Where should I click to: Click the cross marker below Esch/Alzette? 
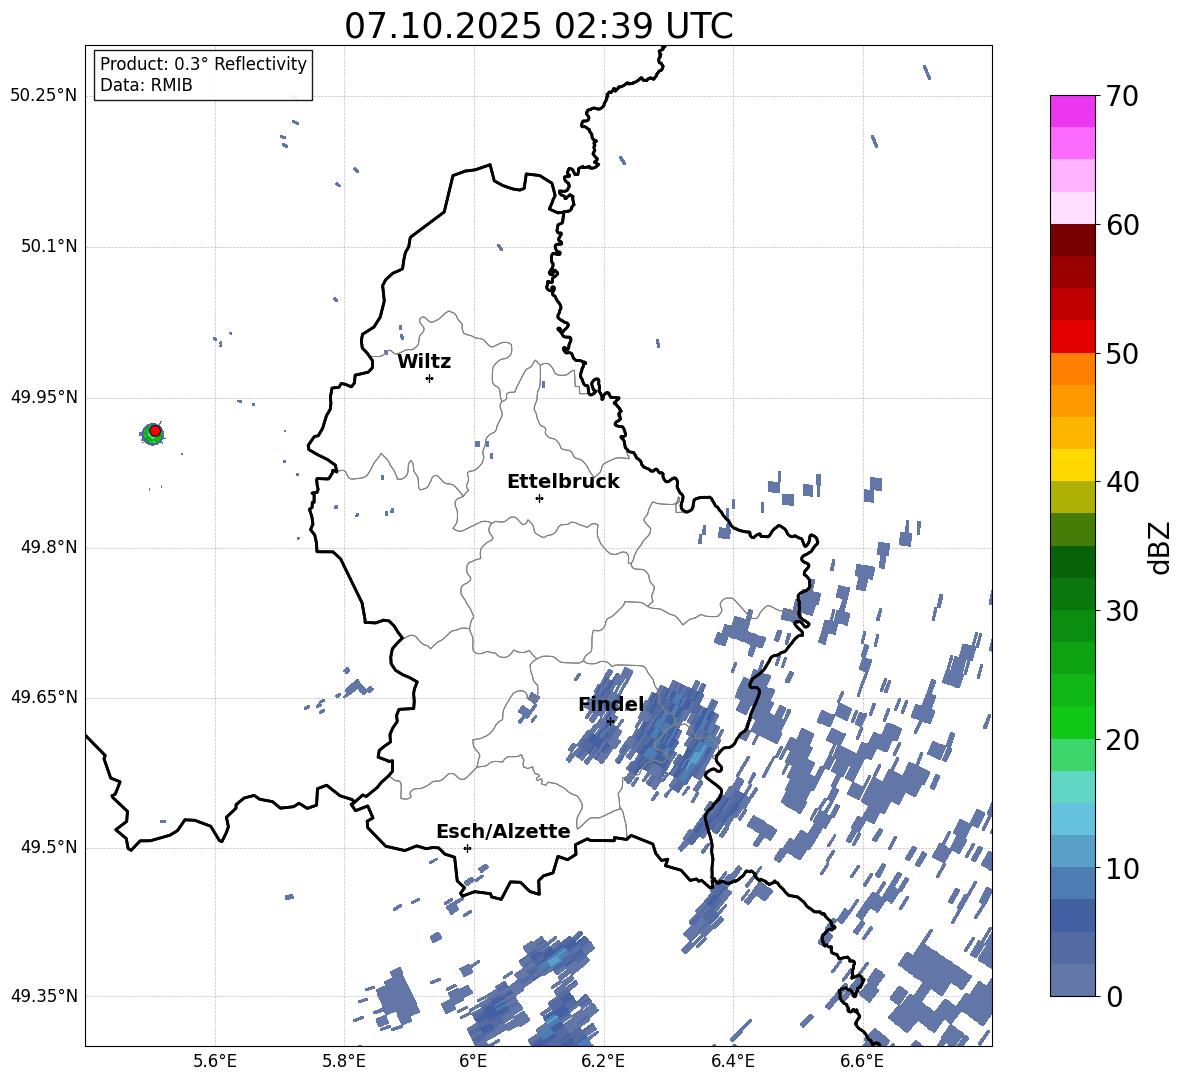(x=467, y=848)
